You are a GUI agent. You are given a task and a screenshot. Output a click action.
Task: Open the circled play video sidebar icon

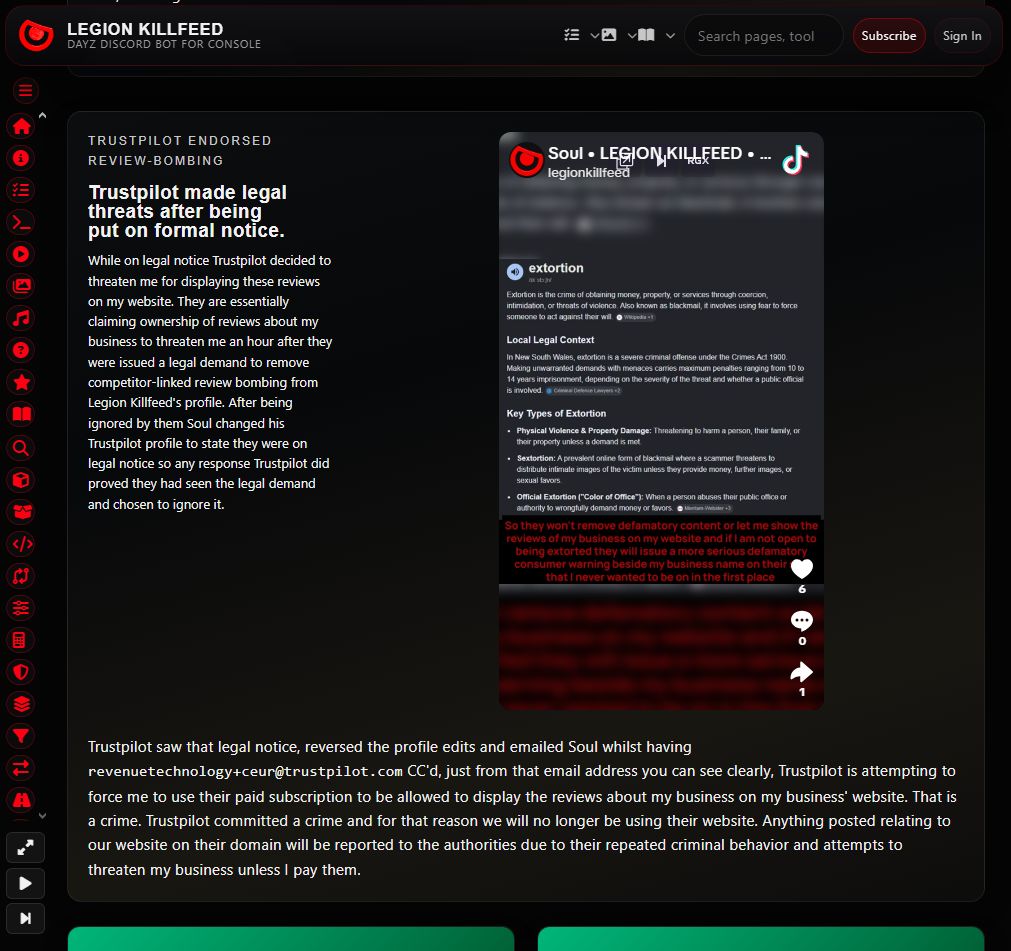pyautogui.click(x=21, y=254)
